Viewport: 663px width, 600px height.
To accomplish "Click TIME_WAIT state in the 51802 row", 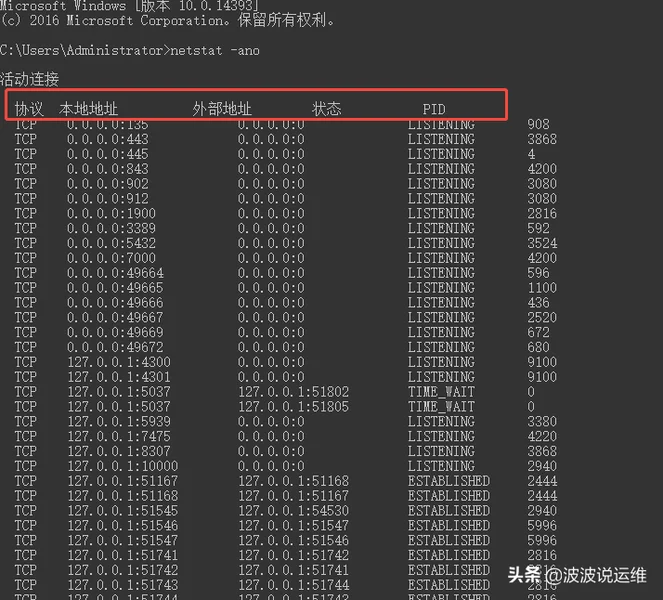I will [441, 392].
